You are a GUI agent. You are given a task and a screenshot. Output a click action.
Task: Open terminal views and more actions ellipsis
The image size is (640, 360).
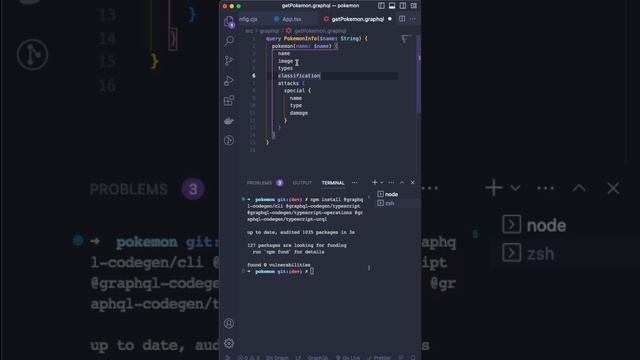(x=391, y=182)
